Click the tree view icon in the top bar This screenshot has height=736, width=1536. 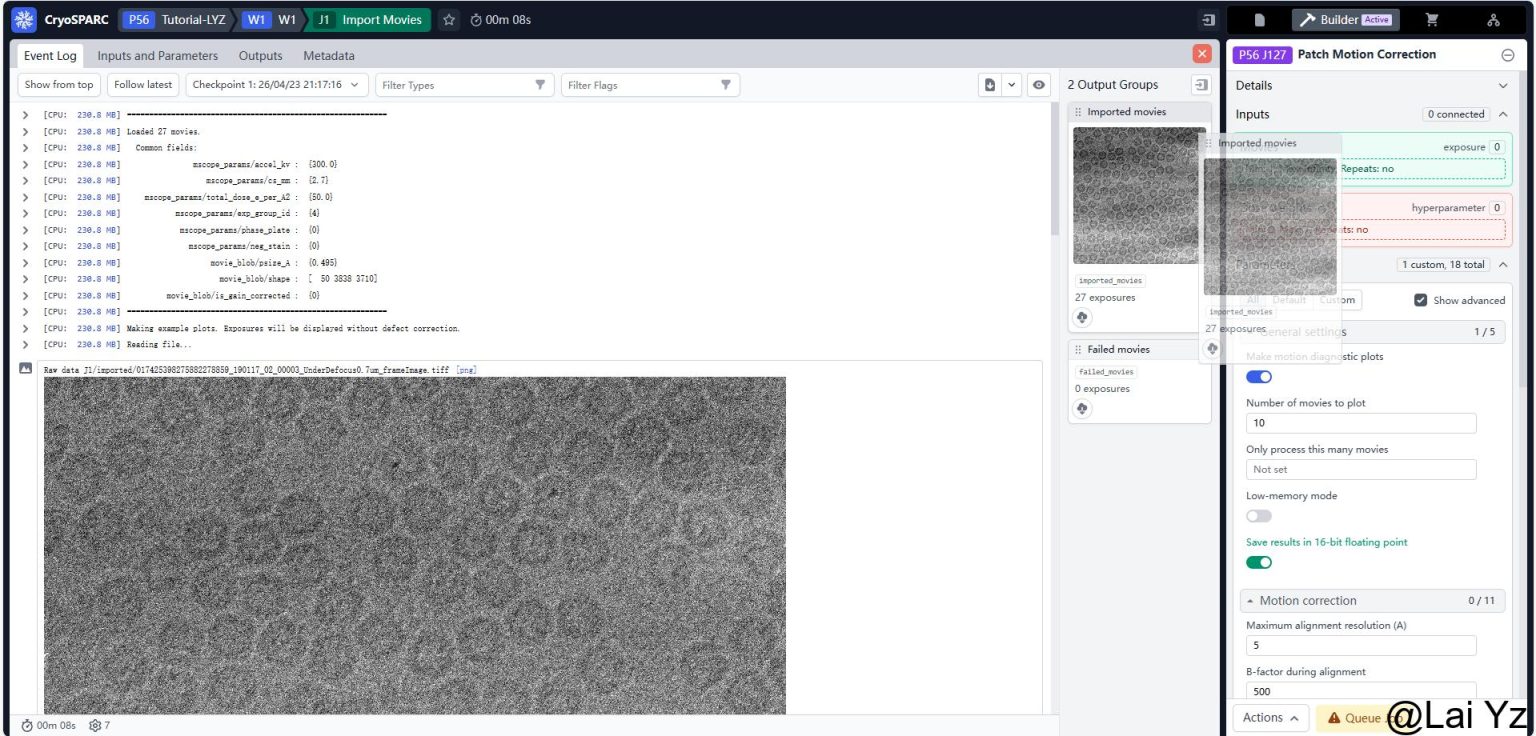point(1493,19)
